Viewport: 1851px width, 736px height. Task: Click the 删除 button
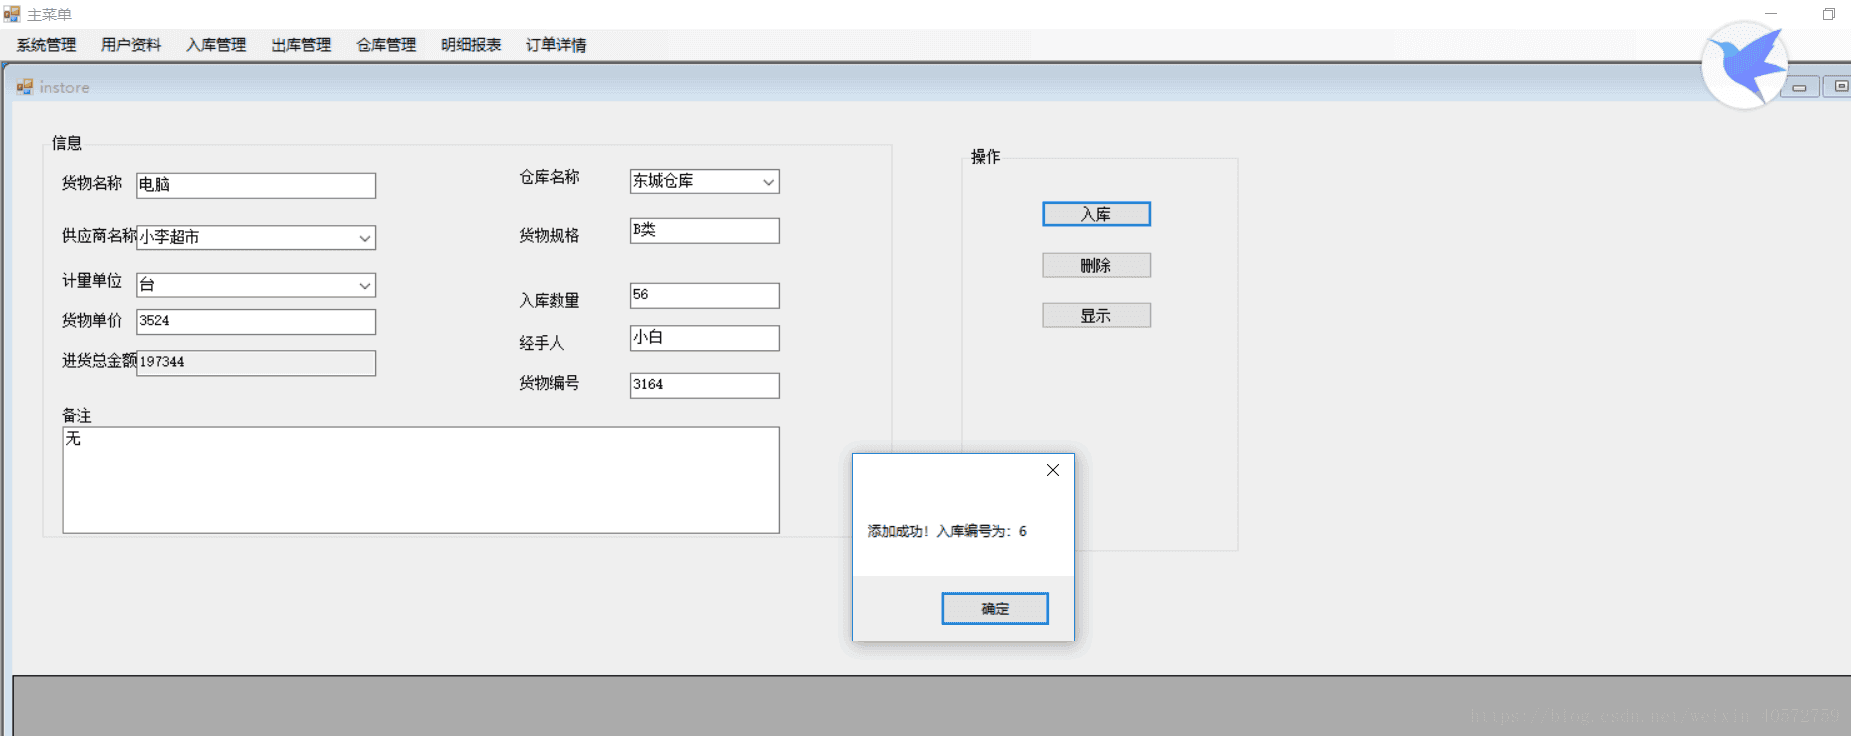point(1096,265)
